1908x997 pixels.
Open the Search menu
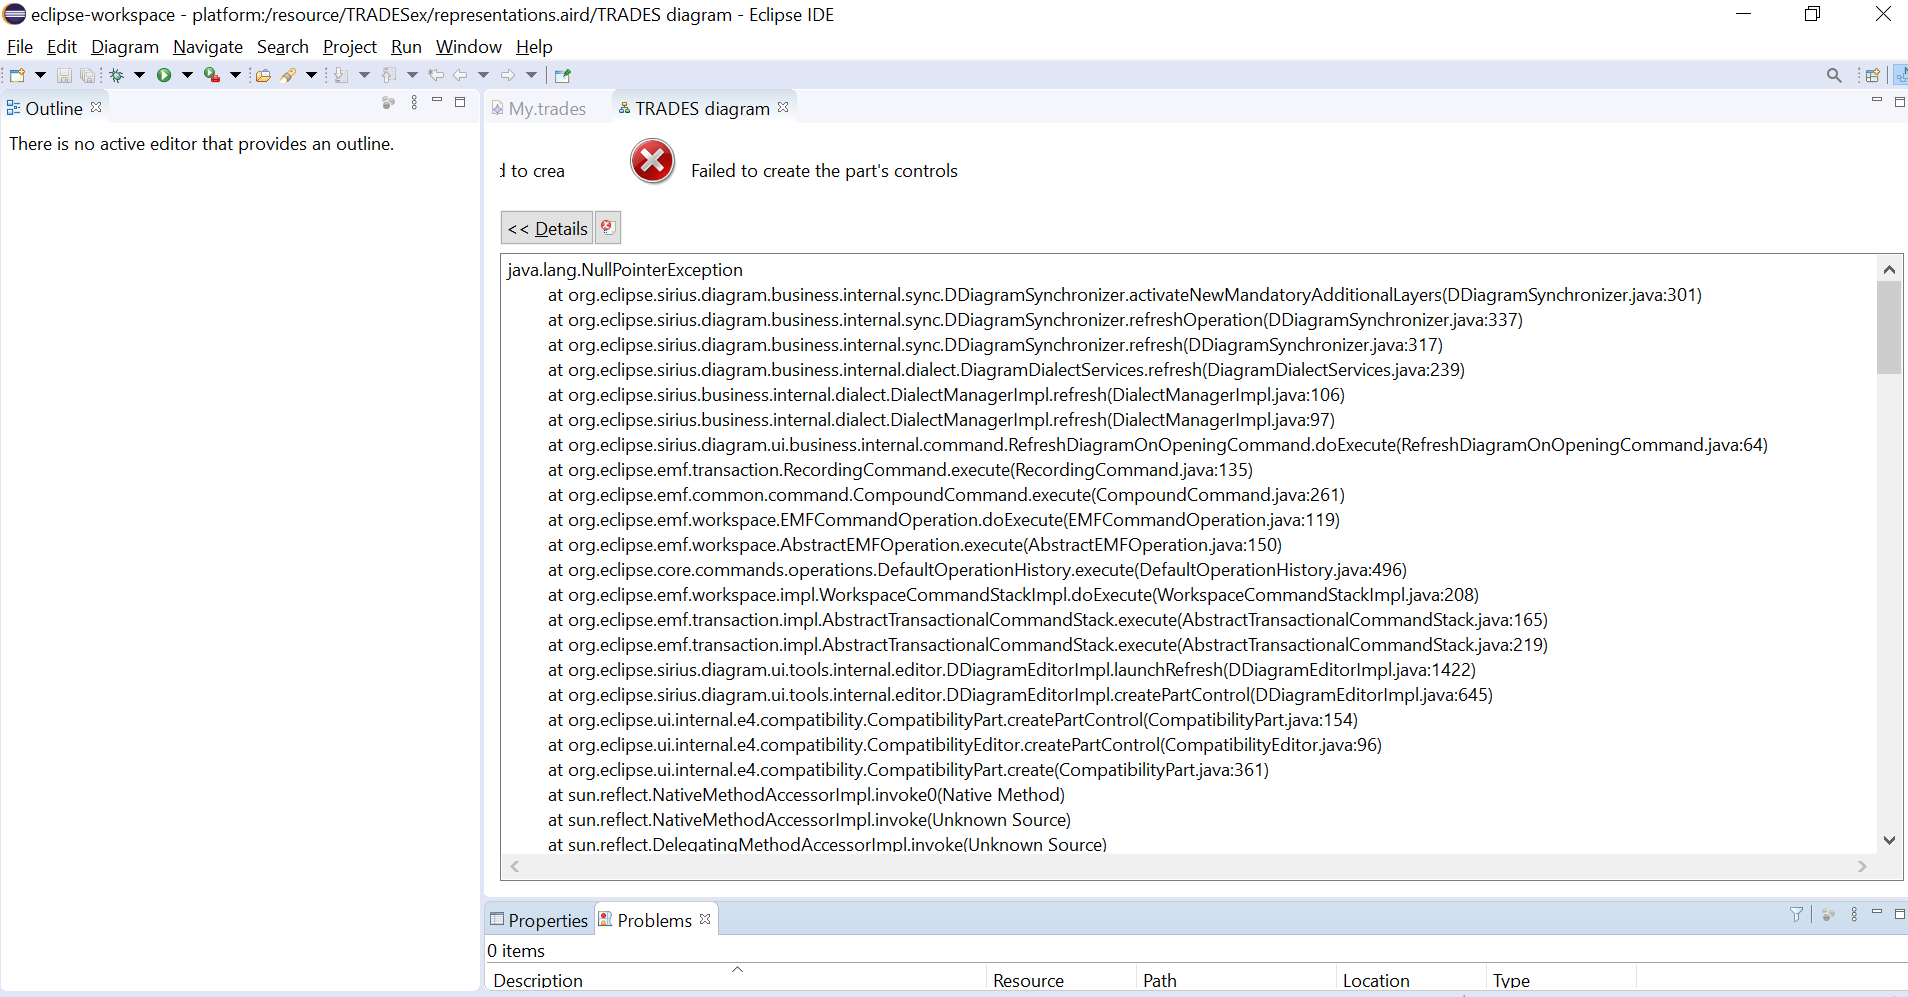[283, 47]
